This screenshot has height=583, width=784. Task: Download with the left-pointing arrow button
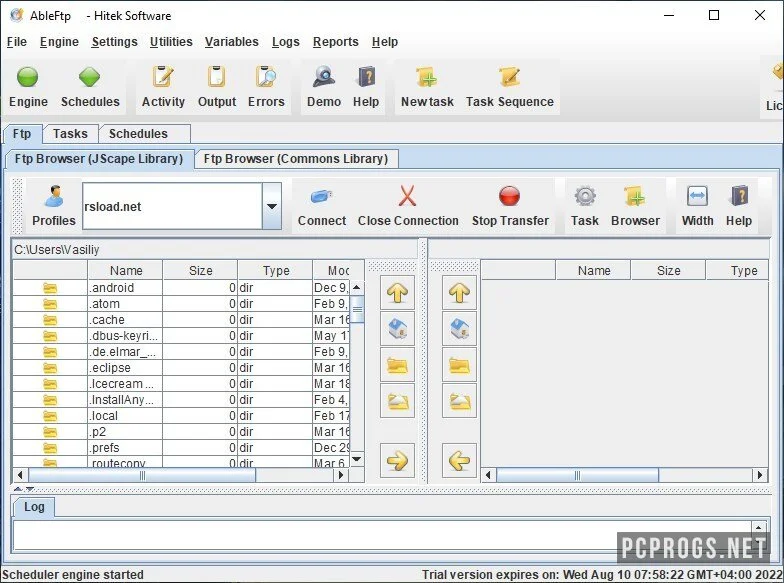click(x=460, y=460)
